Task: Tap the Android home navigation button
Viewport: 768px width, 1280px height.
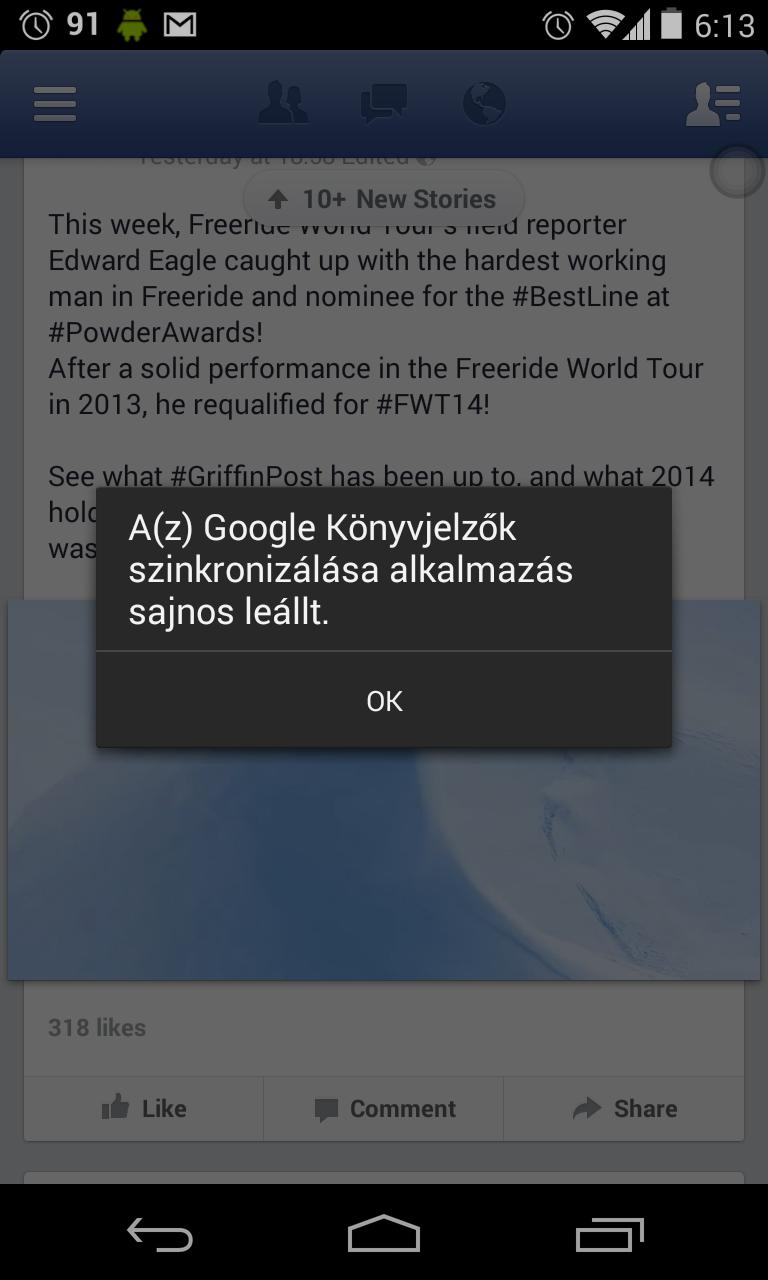Action: (384, 1234)
